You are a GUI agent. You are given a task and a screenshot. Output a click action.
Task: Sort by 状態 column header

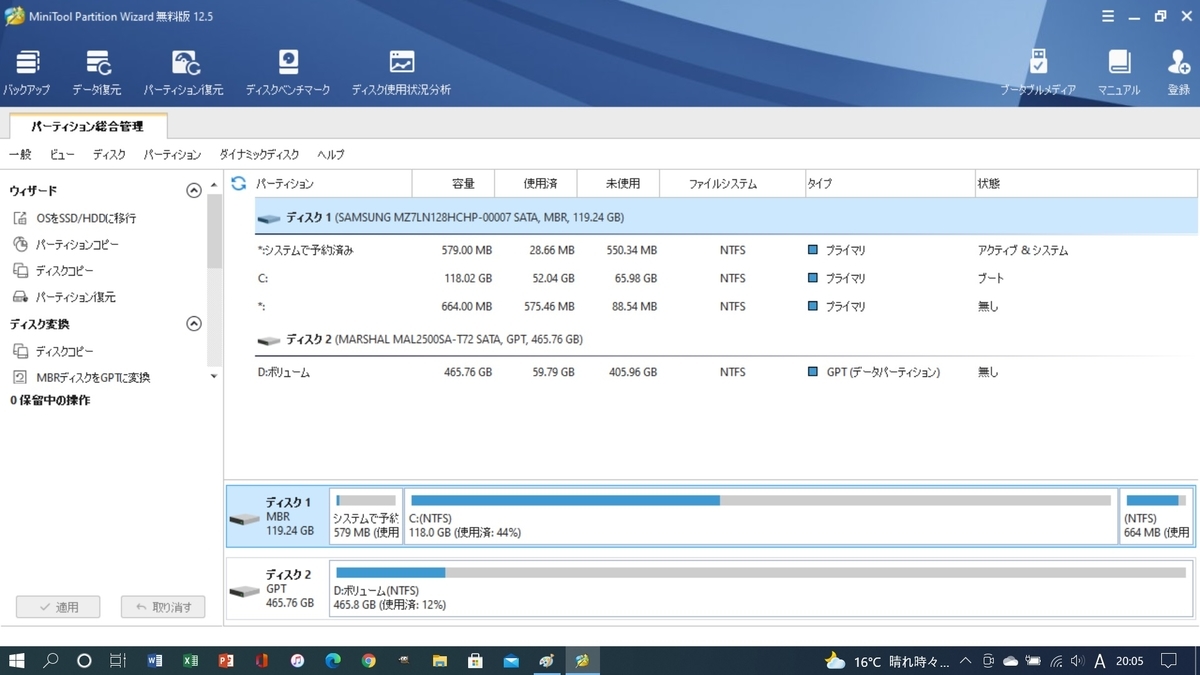[x=1086, y=184]
